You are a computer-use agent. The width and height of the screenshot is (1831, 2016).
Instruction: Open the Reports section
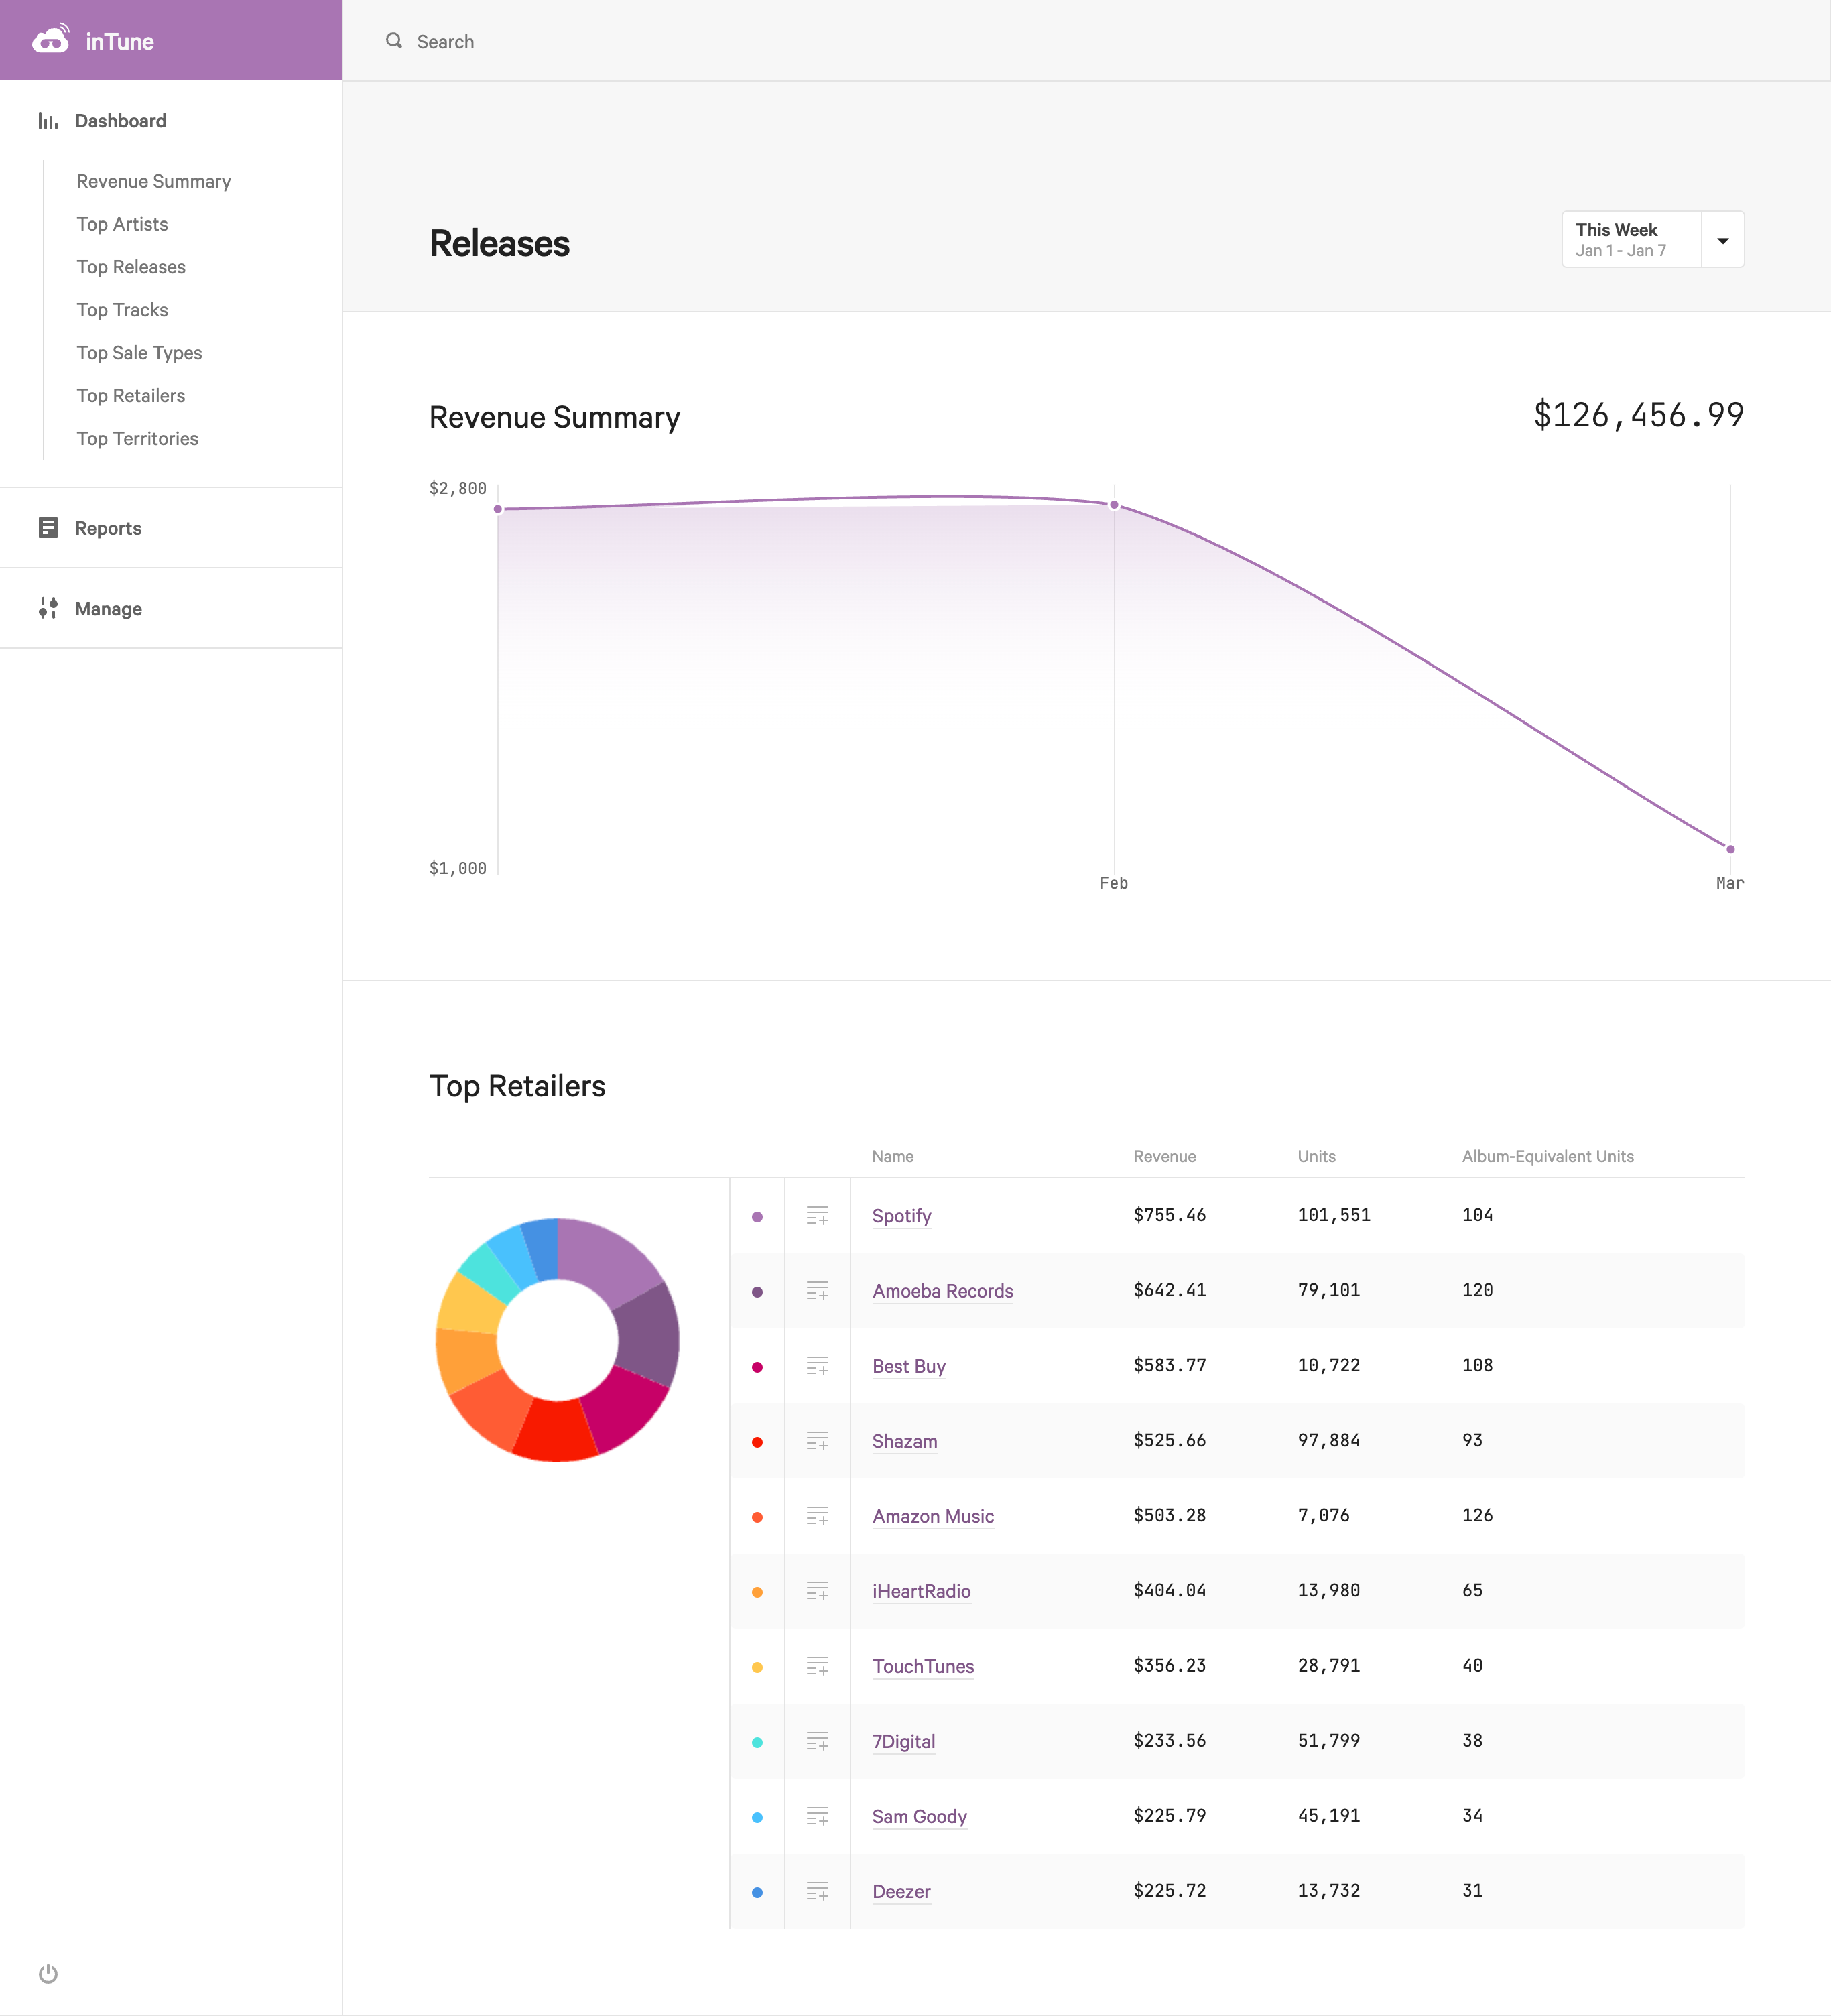click(108, 528)
